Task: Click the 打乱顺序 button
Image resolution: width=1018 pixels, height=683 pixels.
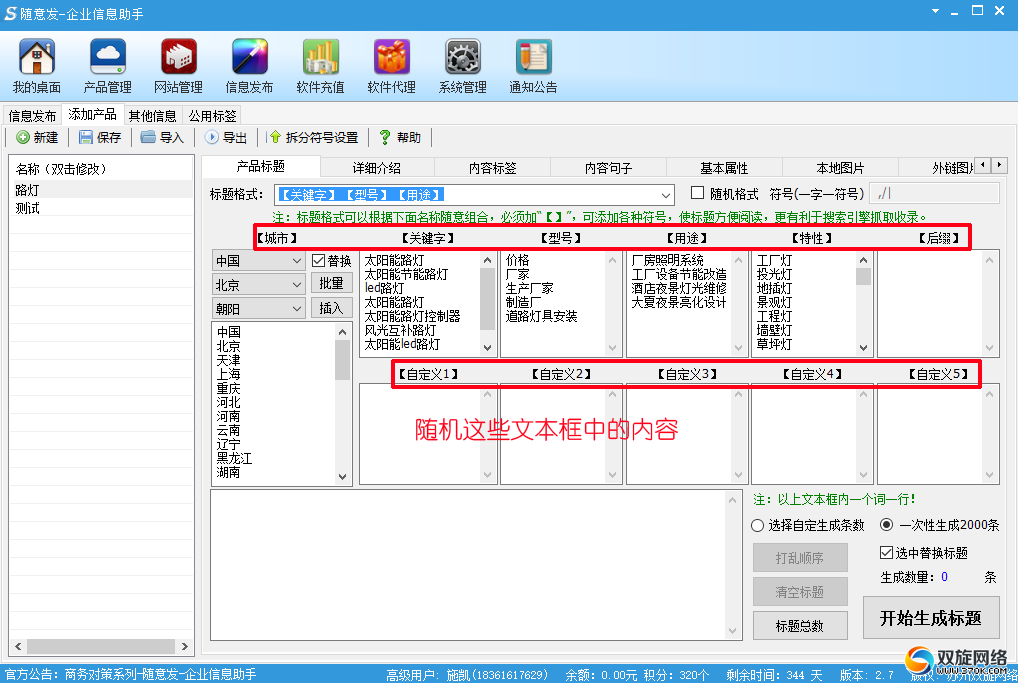Action: point(800,558)
